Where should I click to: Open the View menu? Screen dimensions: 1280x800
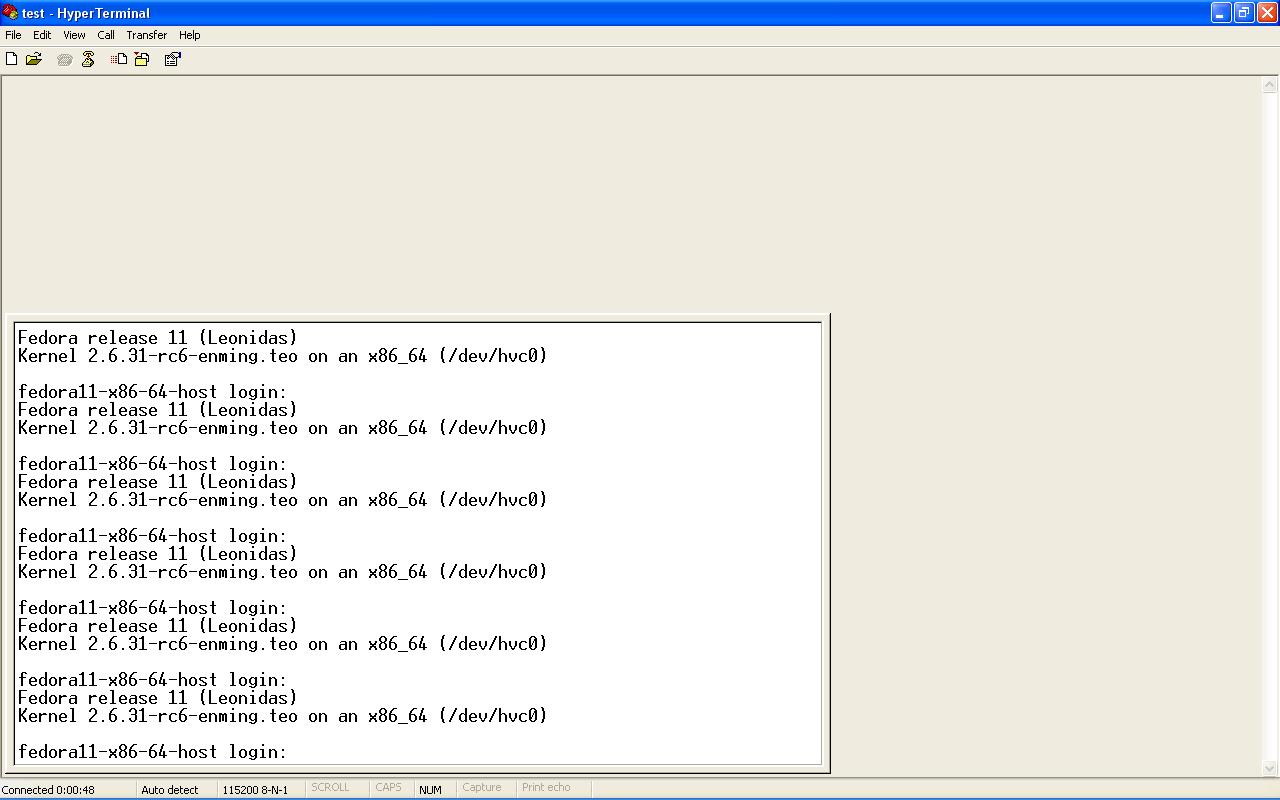(x=74, y=35)
